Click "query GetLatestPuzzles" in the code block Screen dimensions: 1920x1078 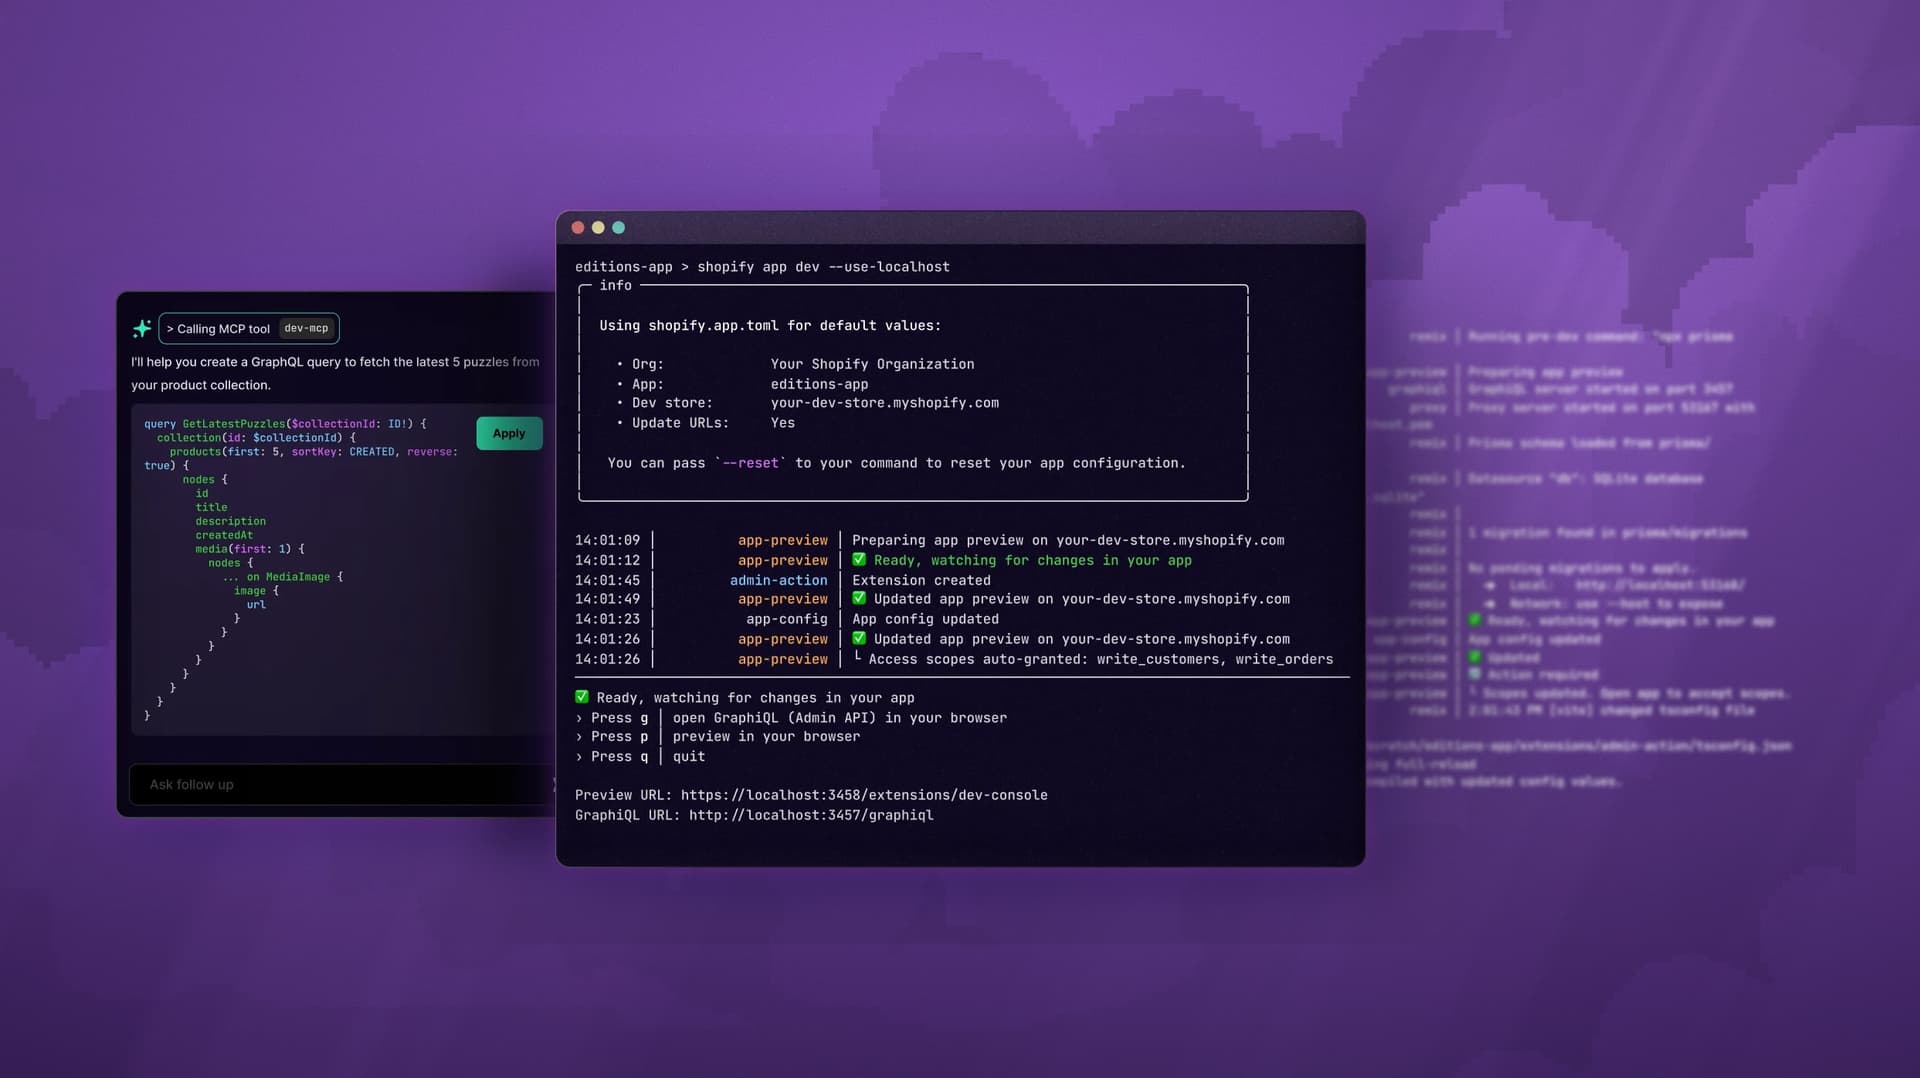[214, 424]
